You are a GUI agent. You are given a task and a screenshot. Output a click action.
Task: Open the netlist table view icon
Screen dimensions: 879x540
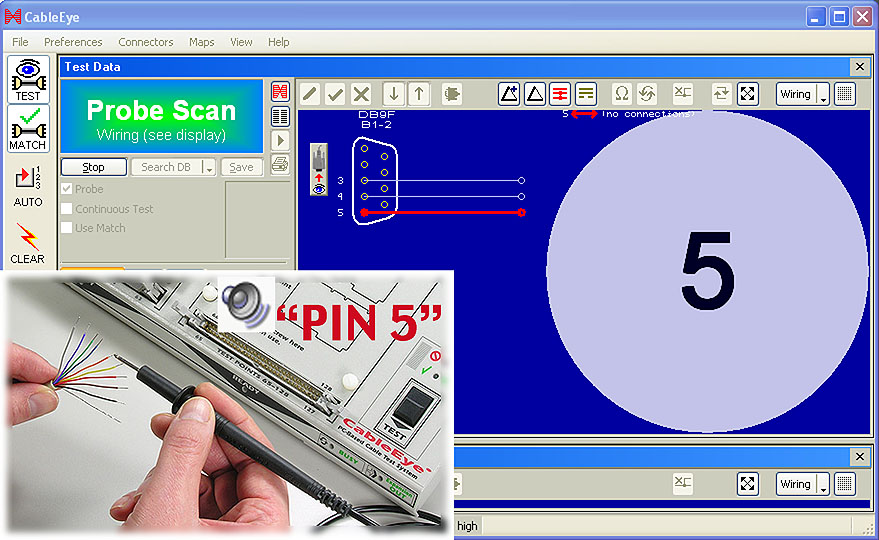[280, 117]
